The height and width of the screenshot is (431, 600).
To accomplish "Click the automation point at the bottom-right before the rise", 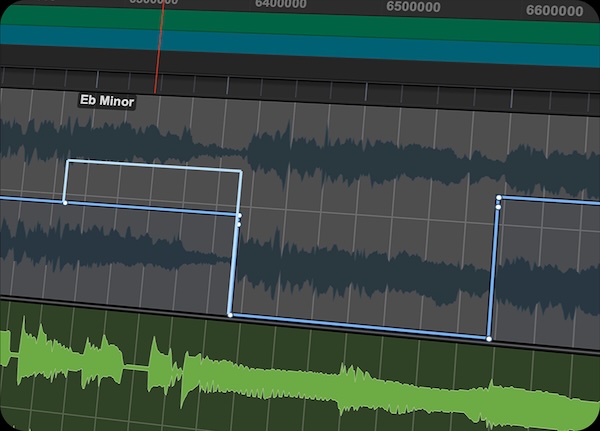I will coord(488,339).
